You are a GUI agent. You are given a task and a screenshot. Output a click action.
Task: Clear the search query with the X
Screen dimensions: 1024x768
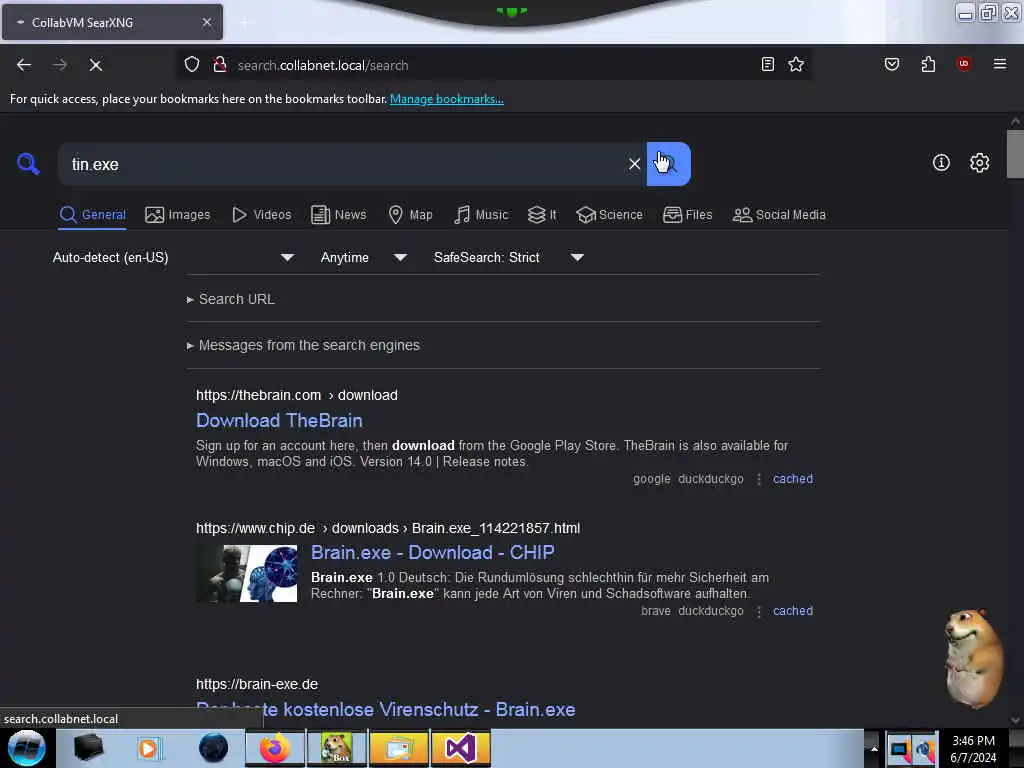634,164
